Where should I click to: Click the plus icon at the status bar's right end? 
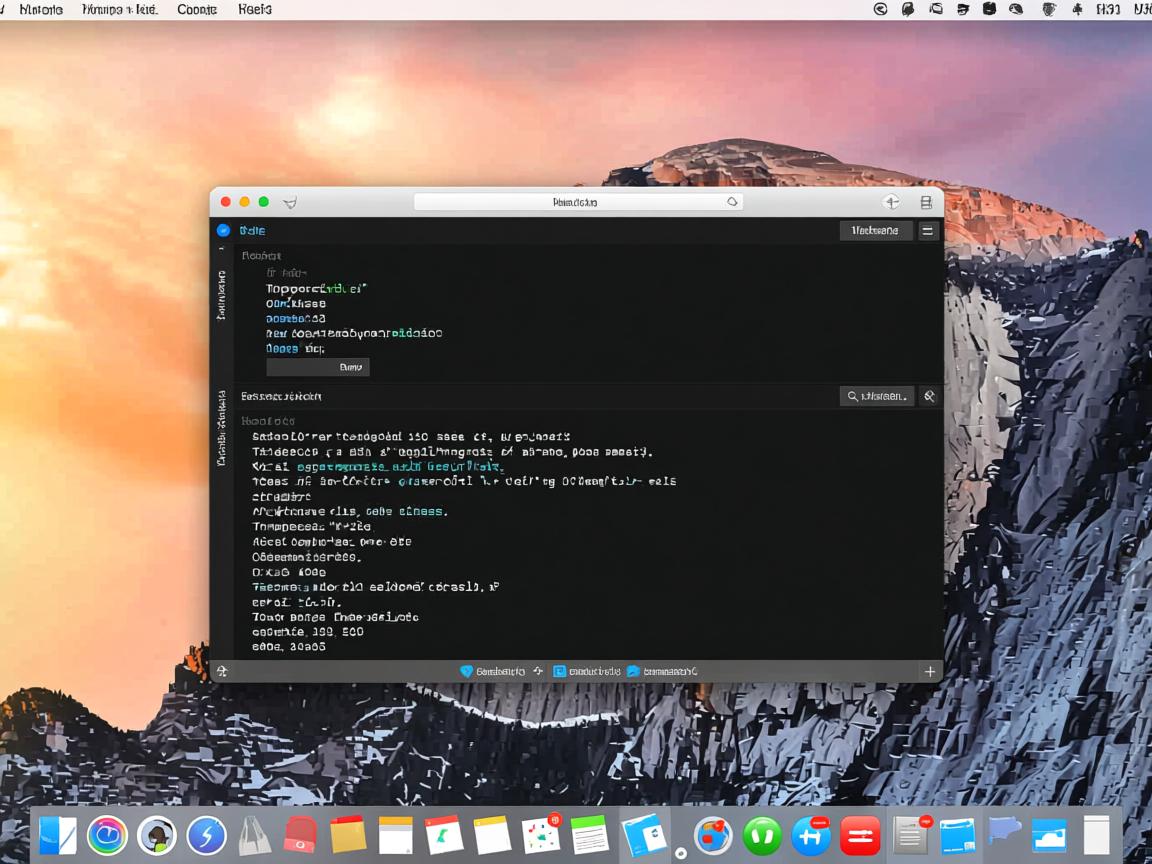click(929, 671)
